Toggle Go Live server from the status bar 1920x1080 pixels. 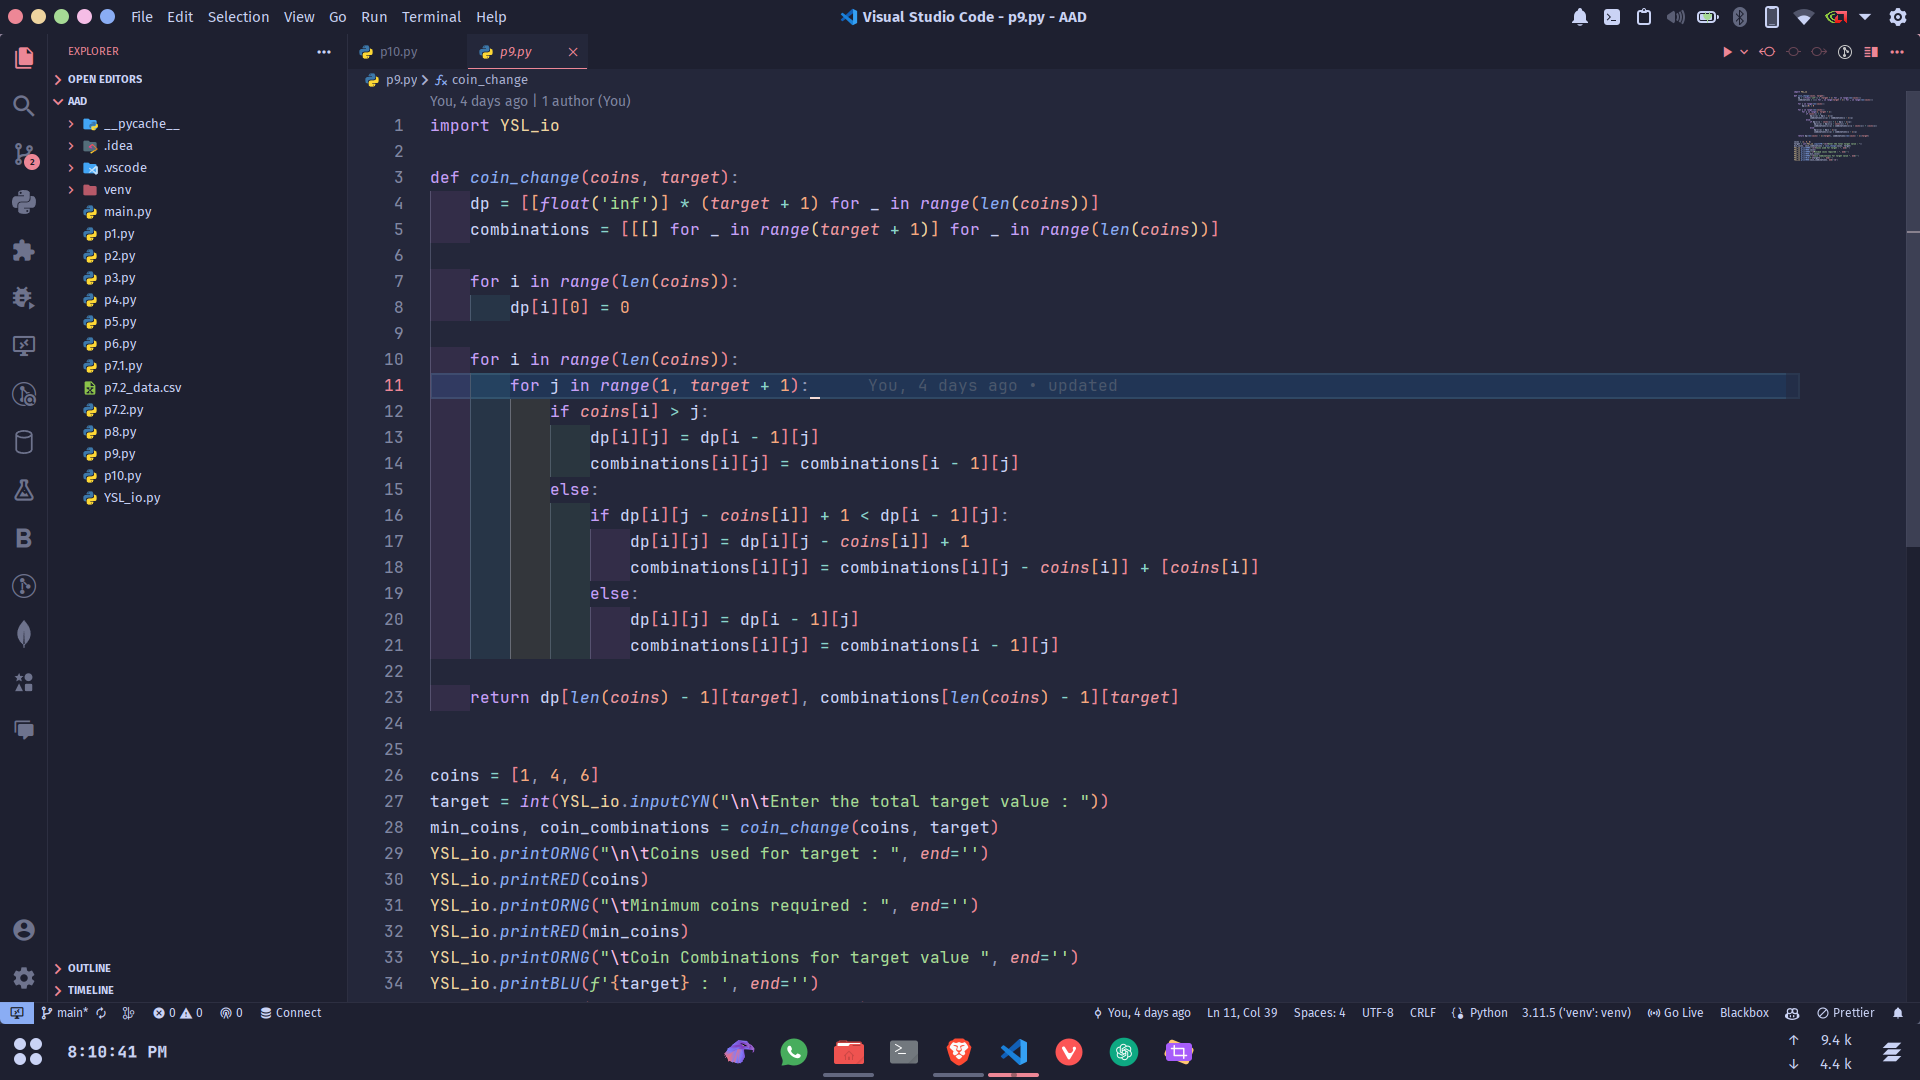click(x=1678, y=1013)
